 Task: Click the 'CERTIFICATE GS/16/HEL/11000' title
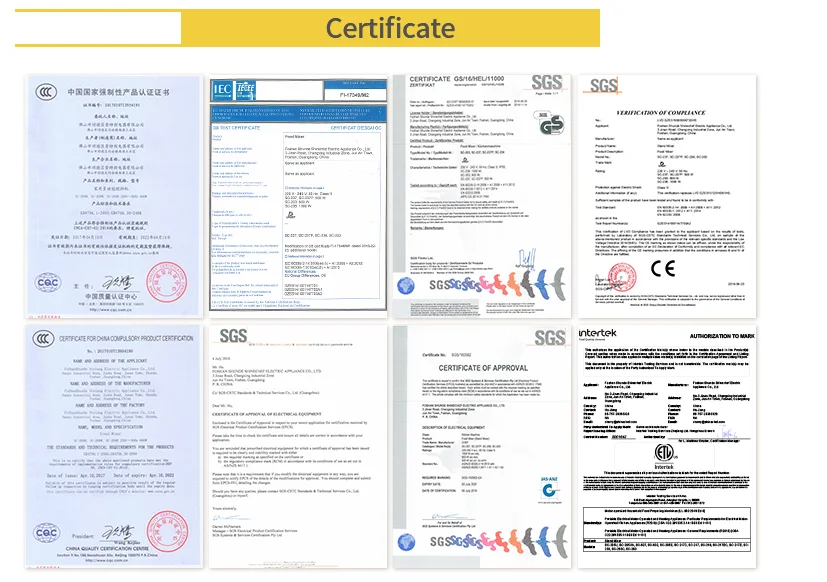pos(457,79)
